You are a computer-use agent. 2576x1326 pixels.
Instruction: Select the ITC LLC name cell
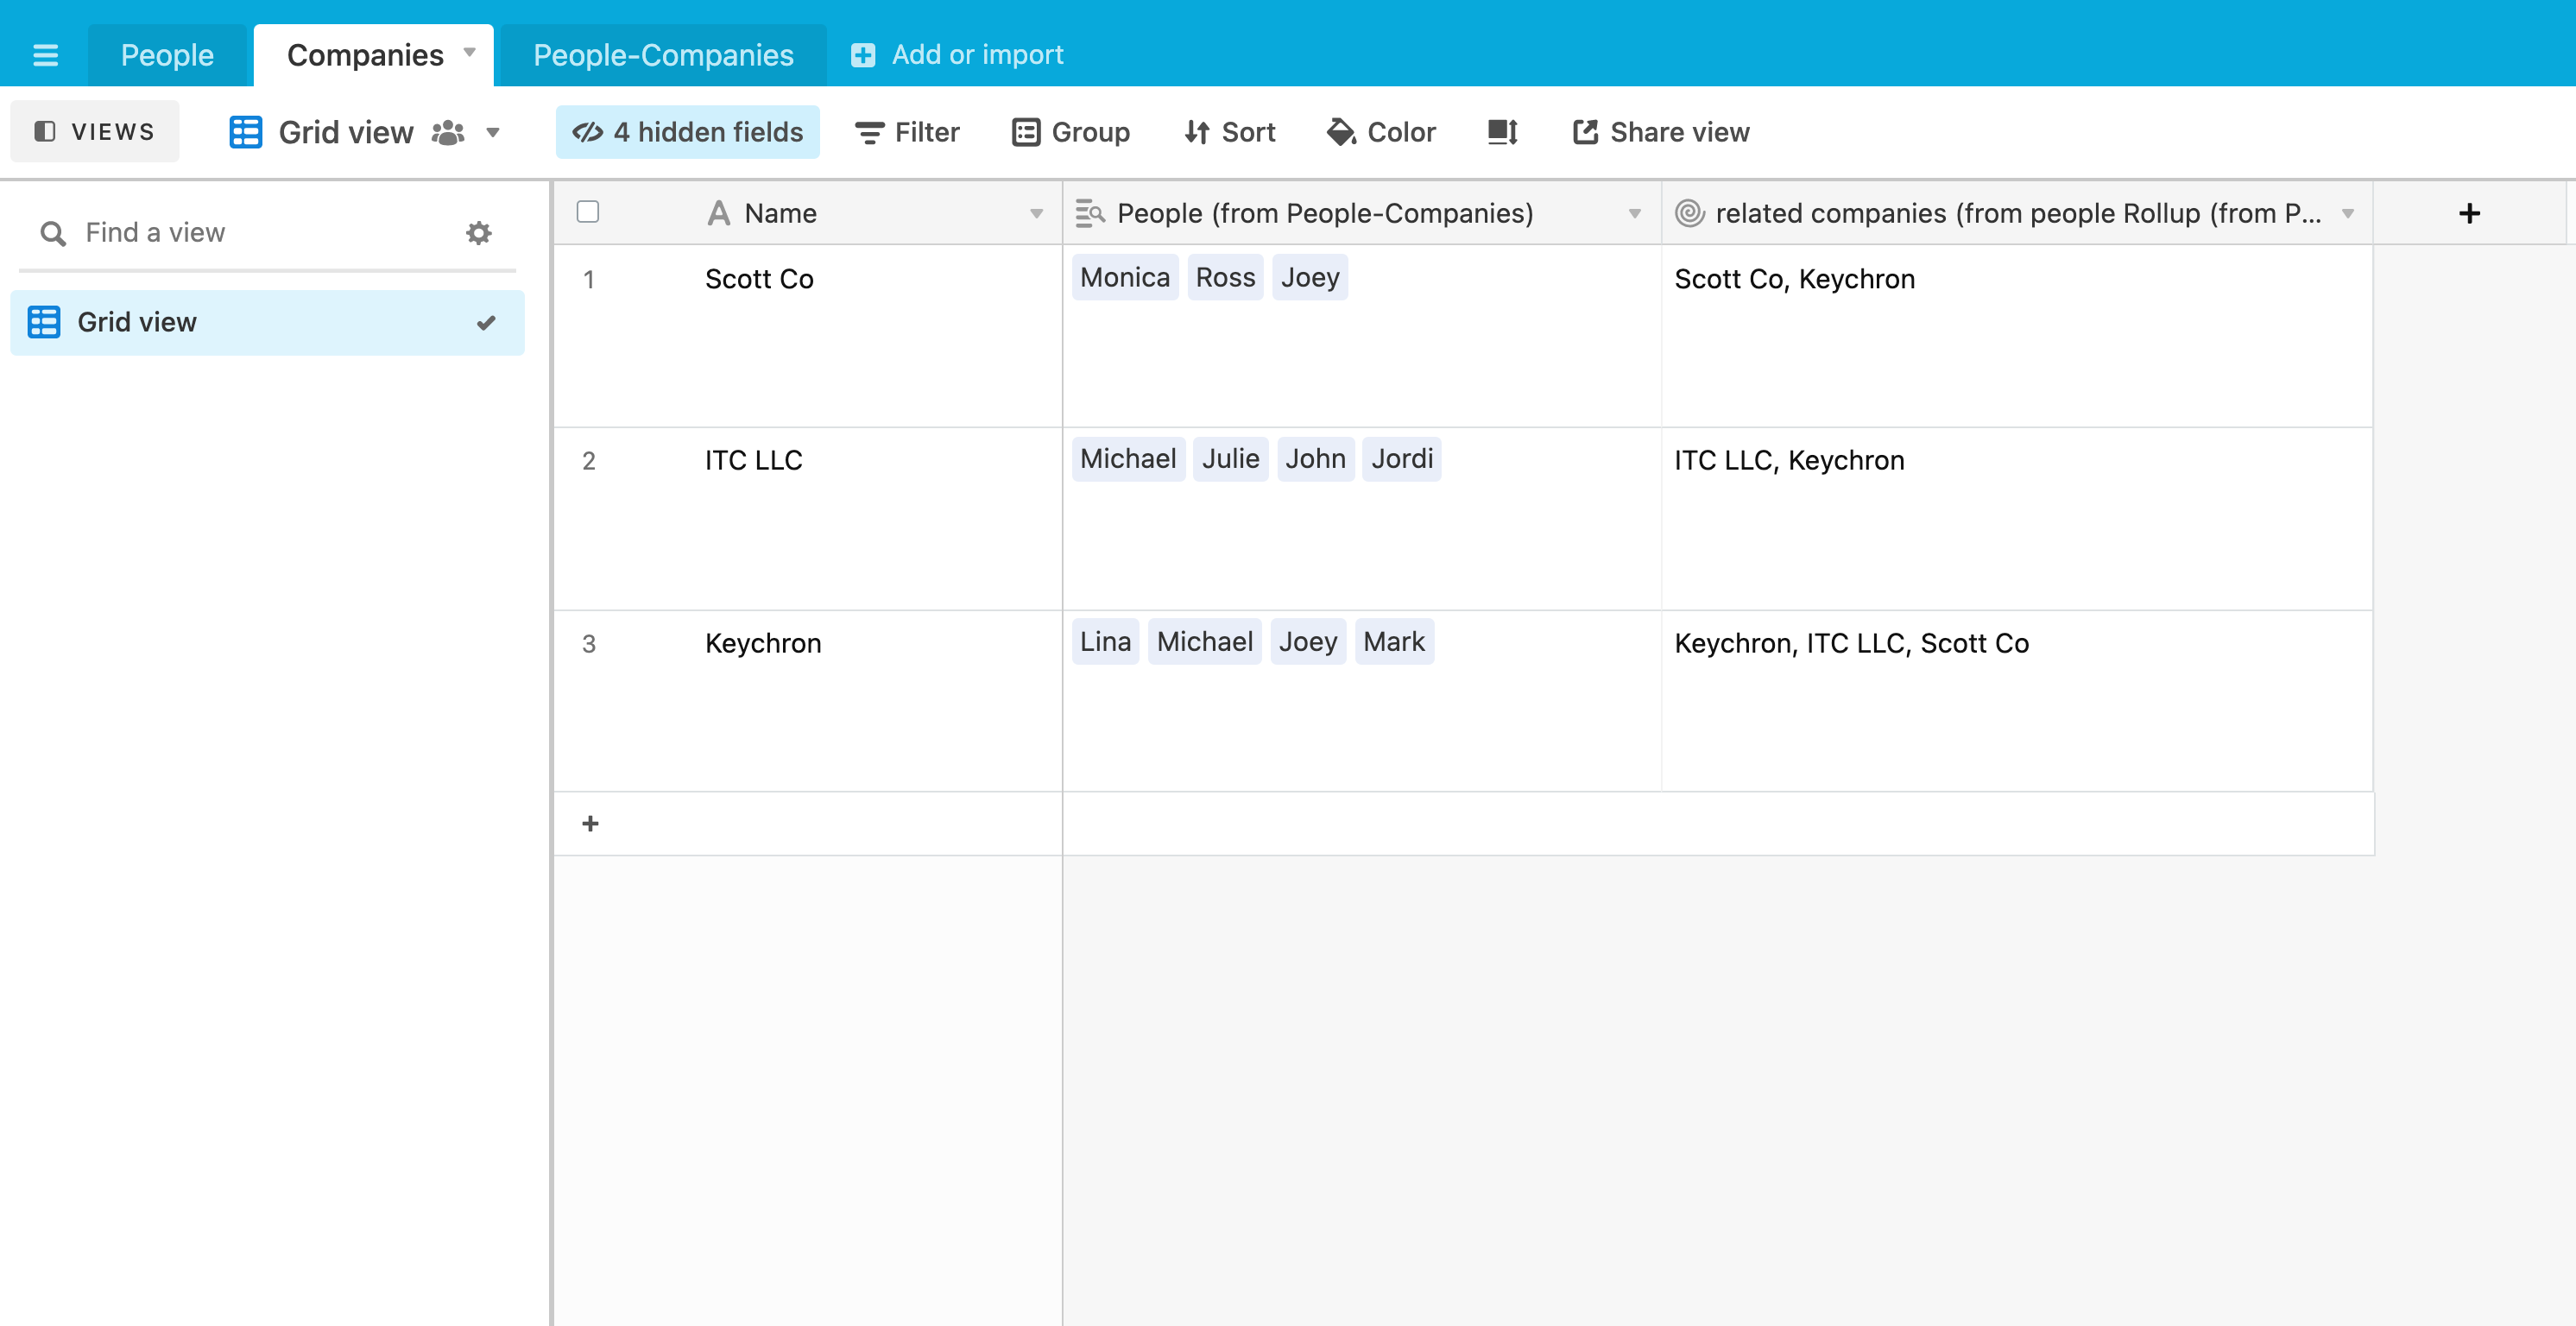pos(808,519)
